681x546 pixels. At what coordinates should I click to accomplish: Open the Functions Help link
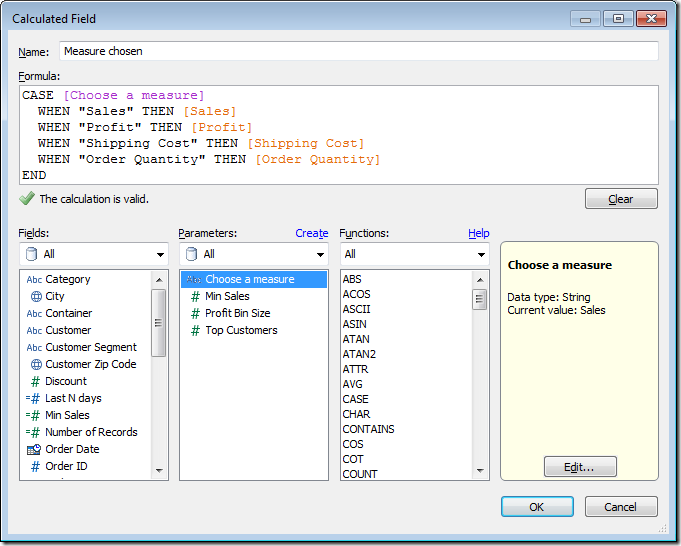(478, 233)
